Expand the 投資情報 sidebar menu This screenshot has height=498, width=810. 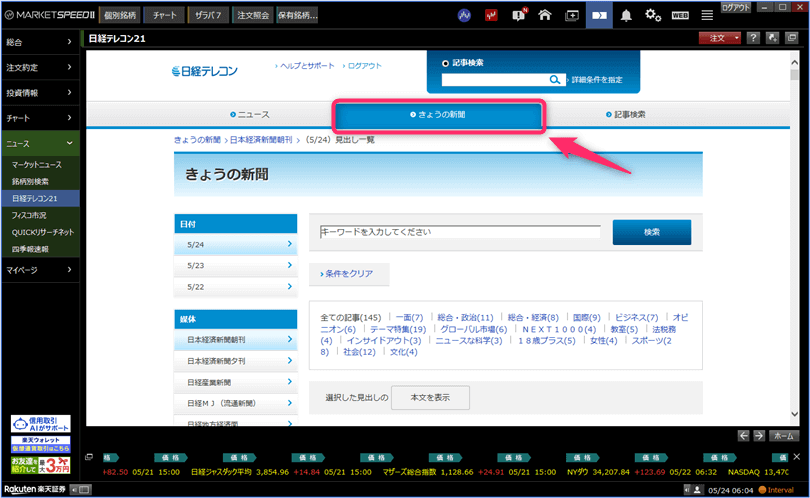pyautogui.click(x=40, y=92)
